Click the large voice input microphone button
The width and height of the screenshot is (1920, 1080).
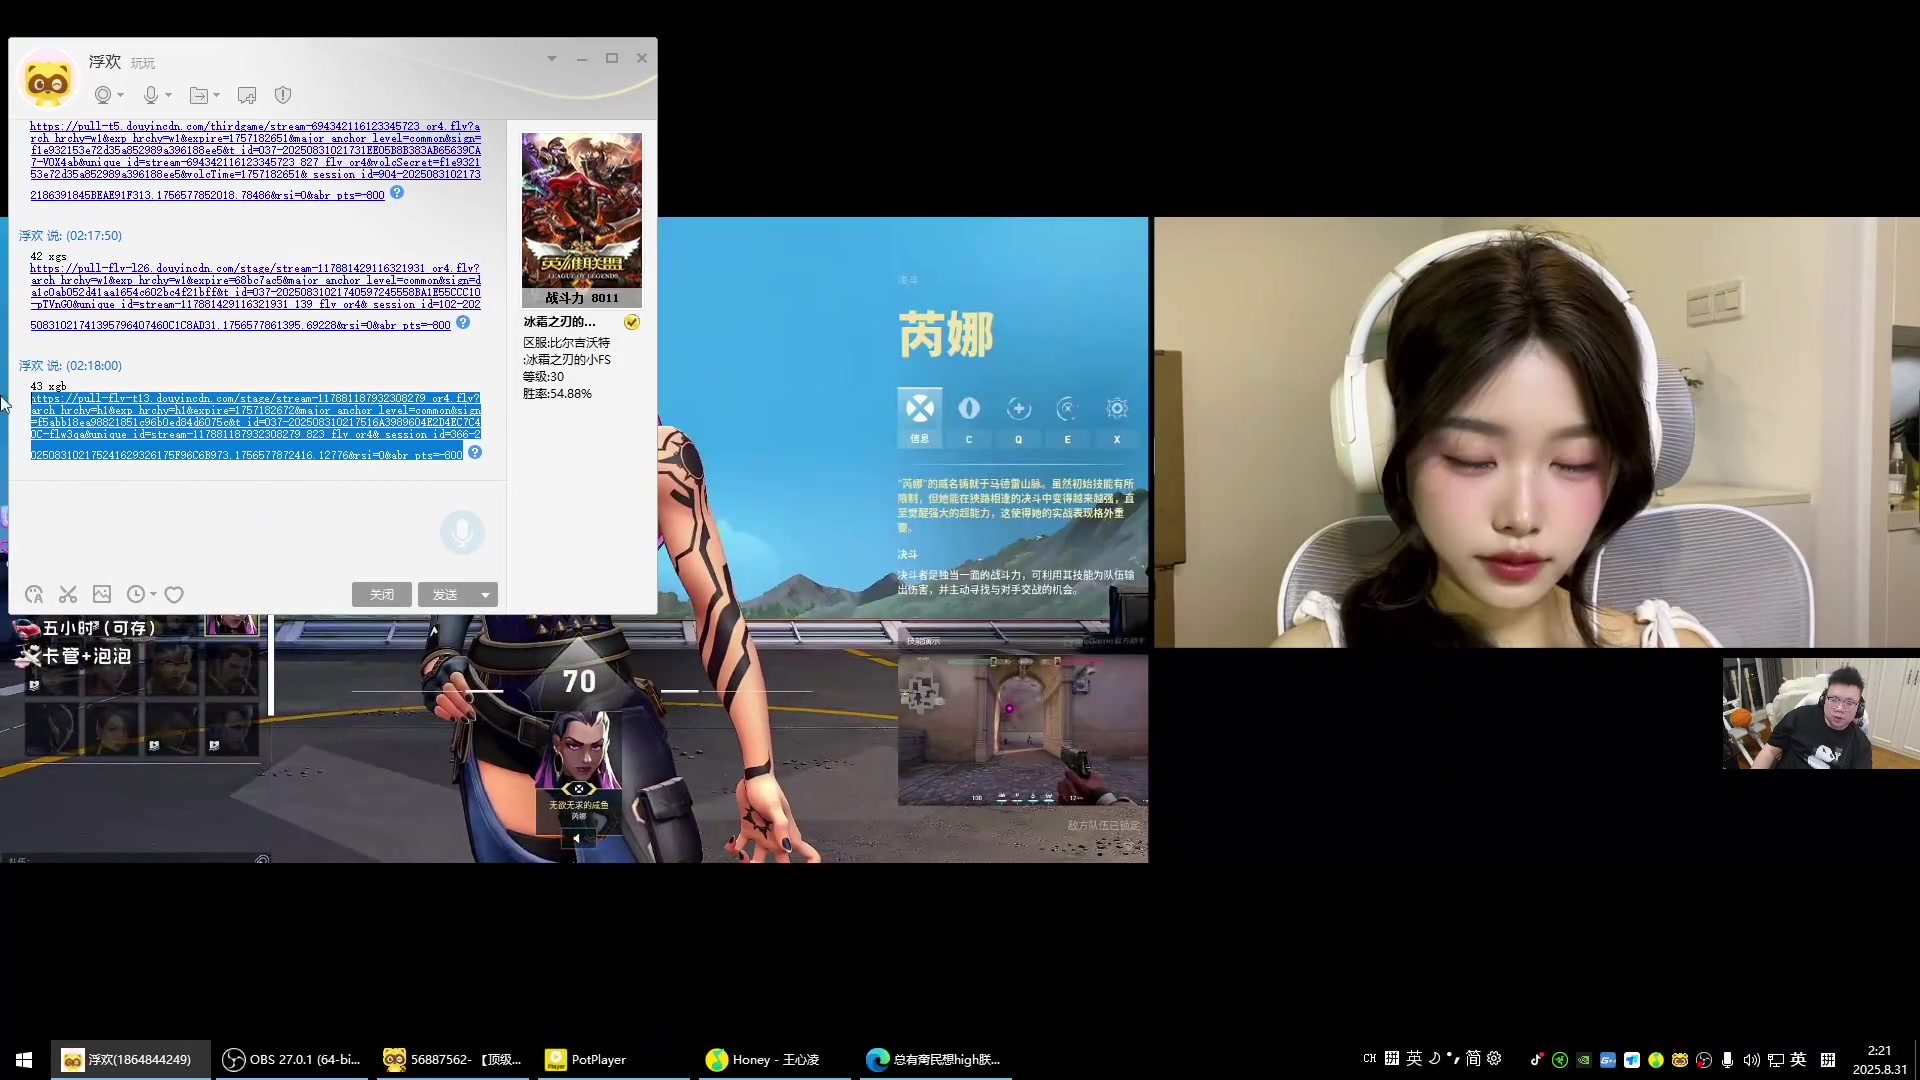(x=462, y=532)
